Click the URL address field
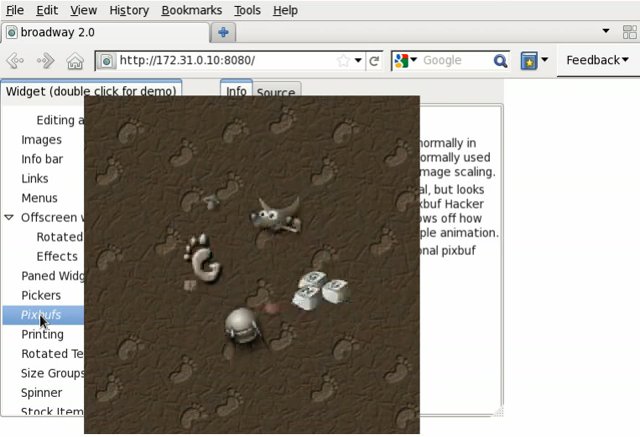Screen dimensions: 640x437 tap(227, 61)
